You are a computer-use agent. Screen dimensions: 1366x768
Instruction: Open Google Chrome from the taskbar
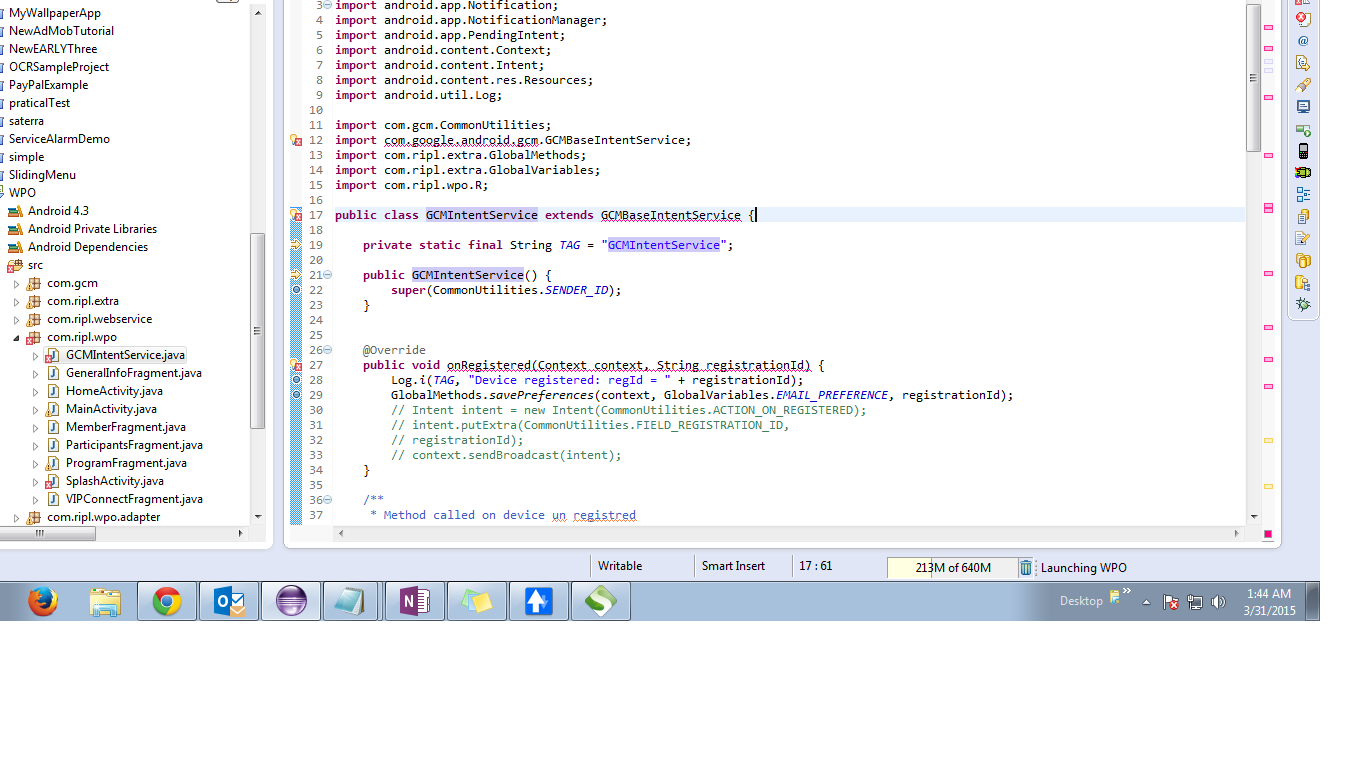167,601
